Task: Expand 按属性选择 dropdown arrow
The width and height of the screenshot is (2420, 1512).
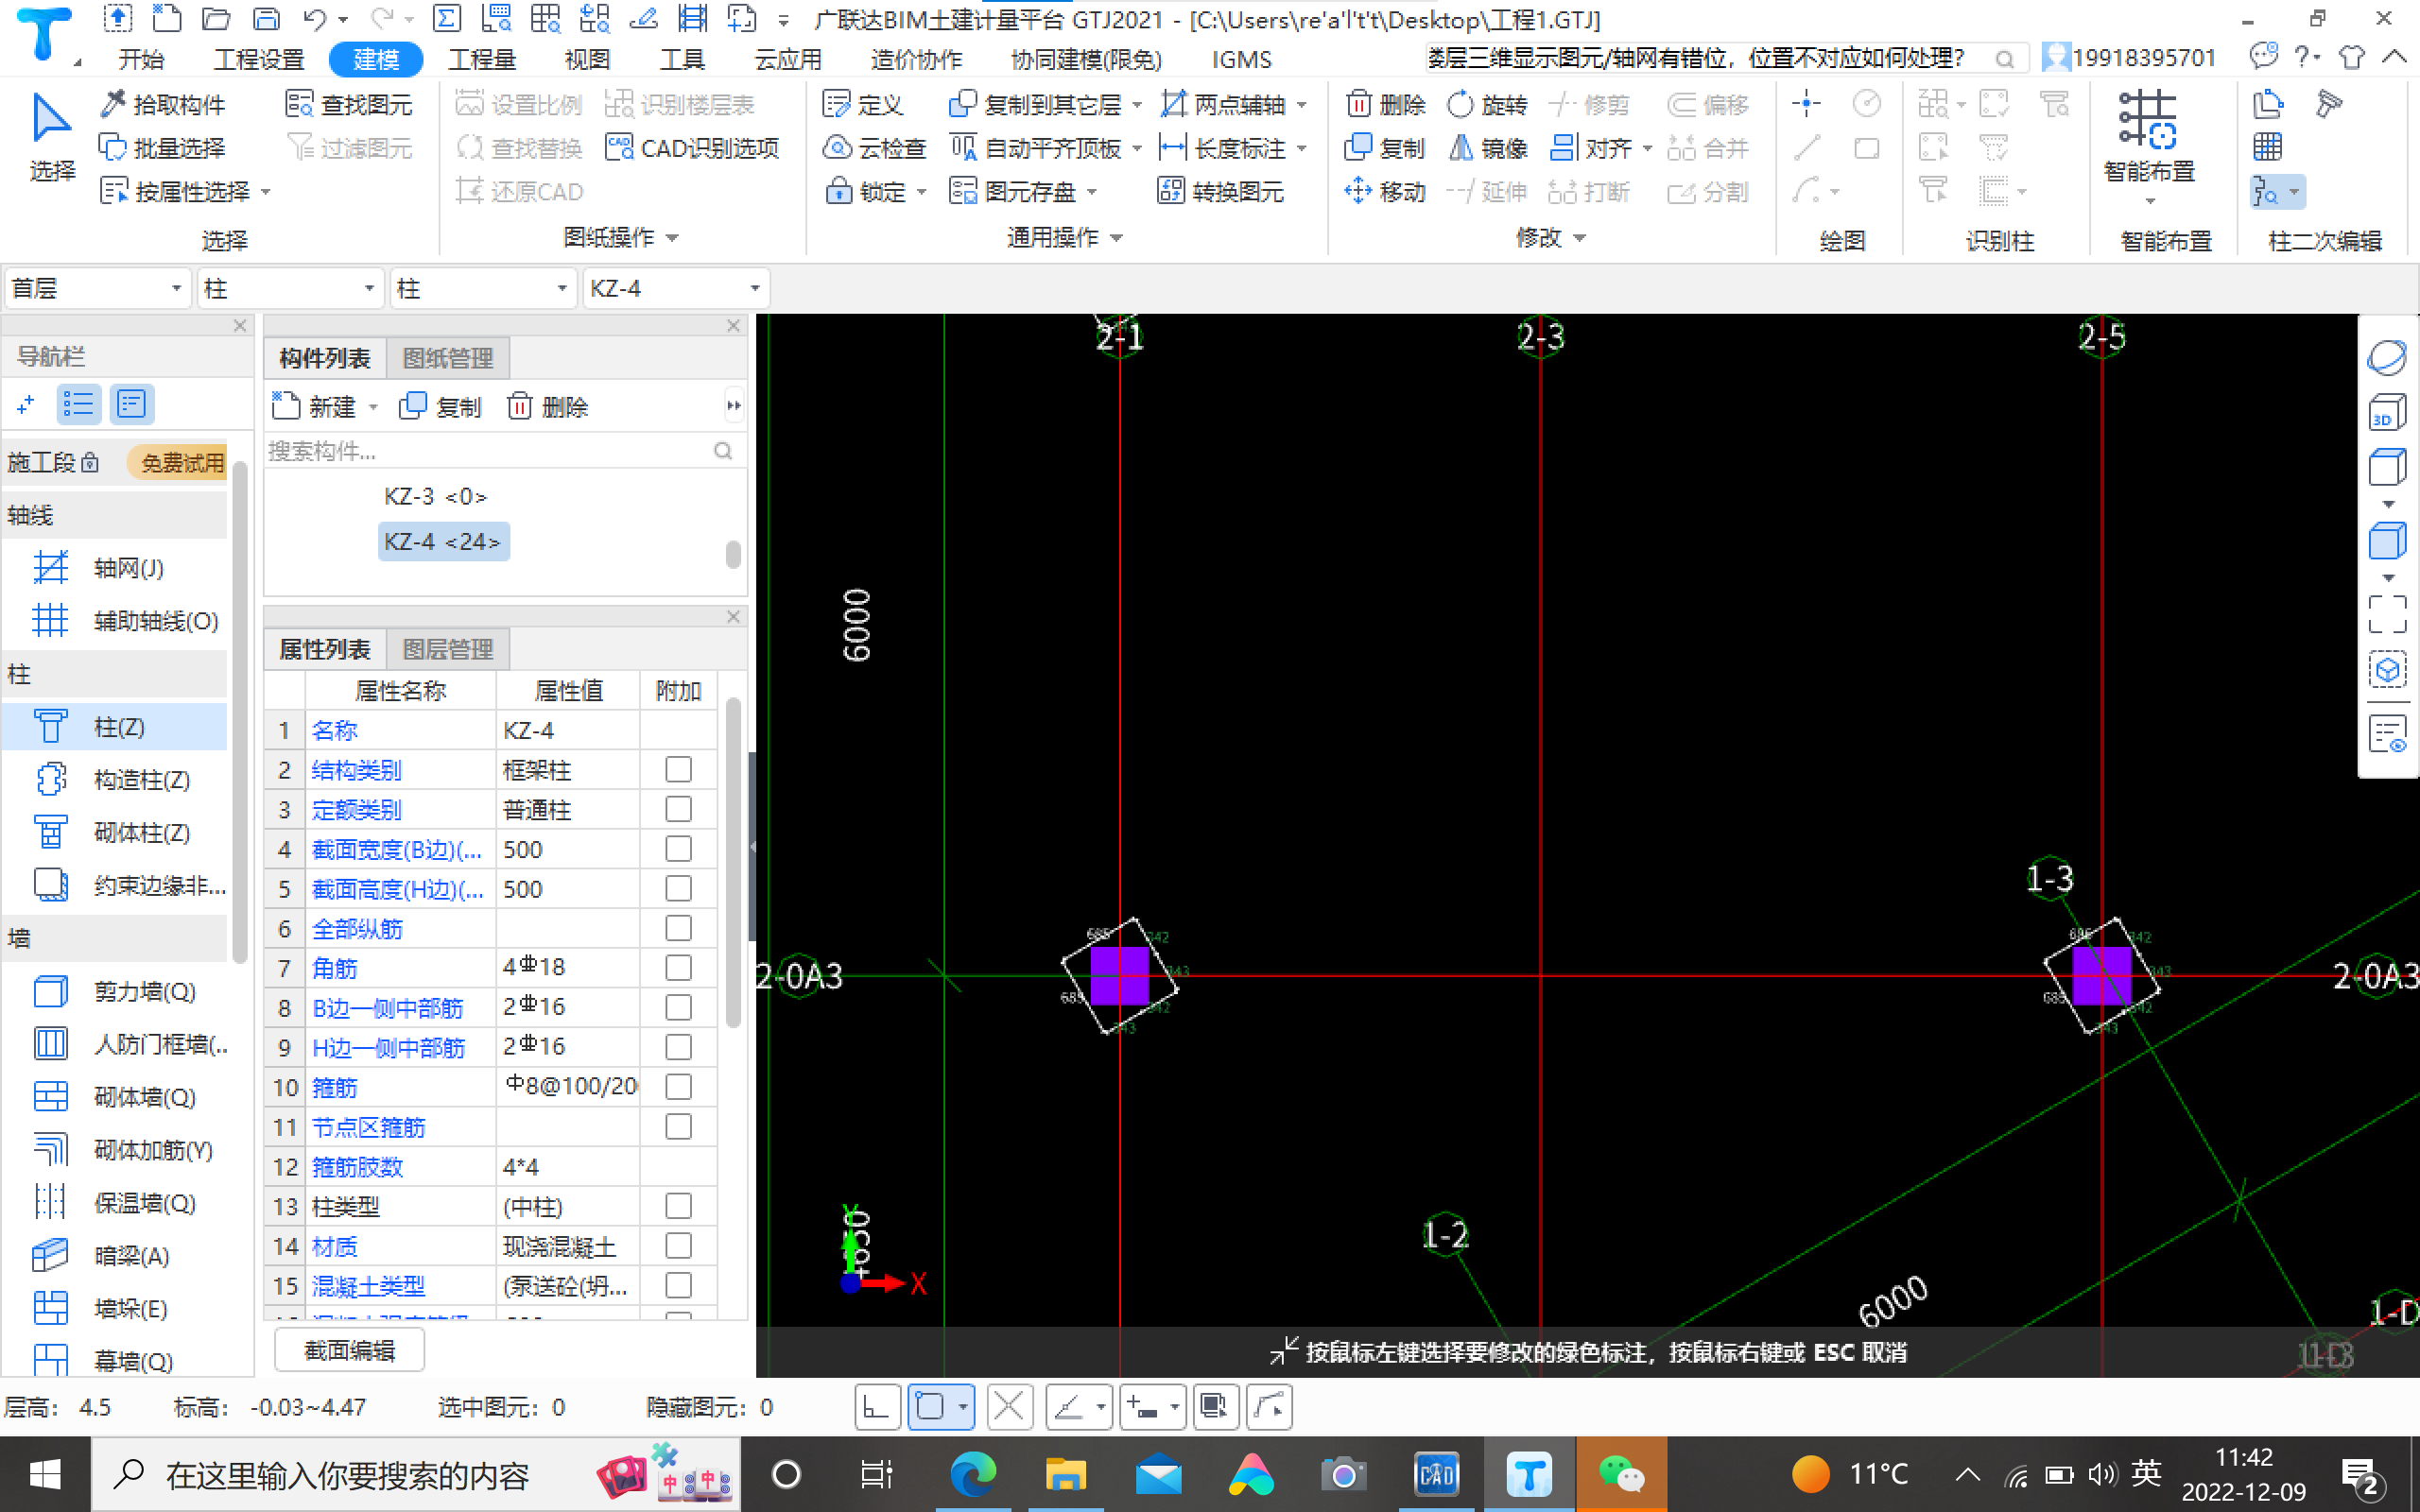Action: tap(266, 191)
